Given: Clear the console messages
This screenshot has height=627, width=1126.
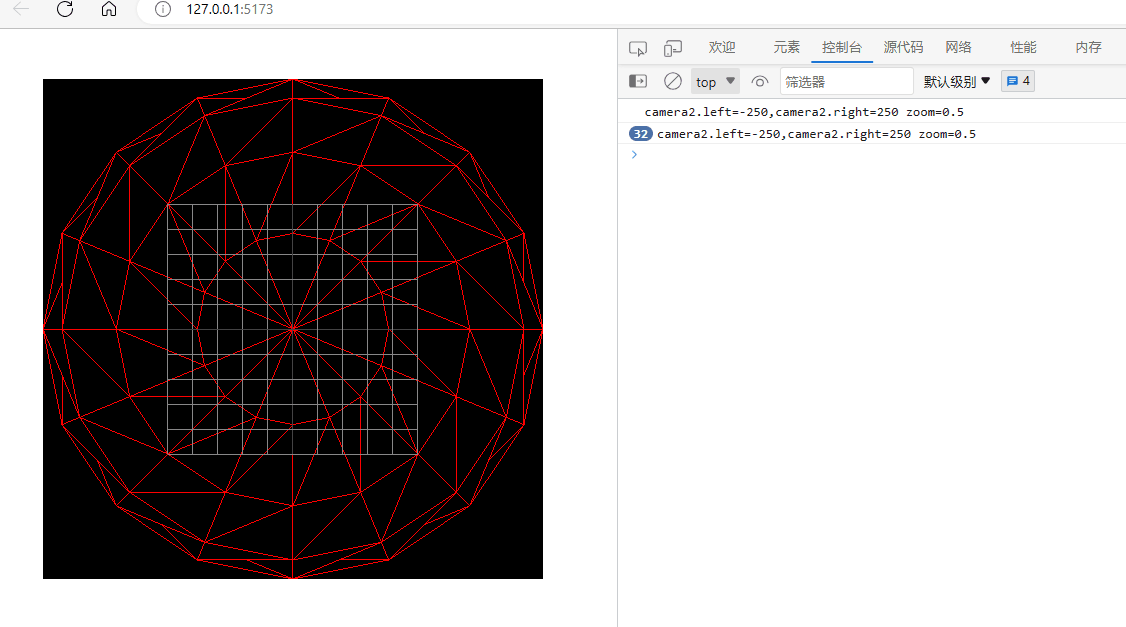Looking at the screenshot, I should point(672,81).
